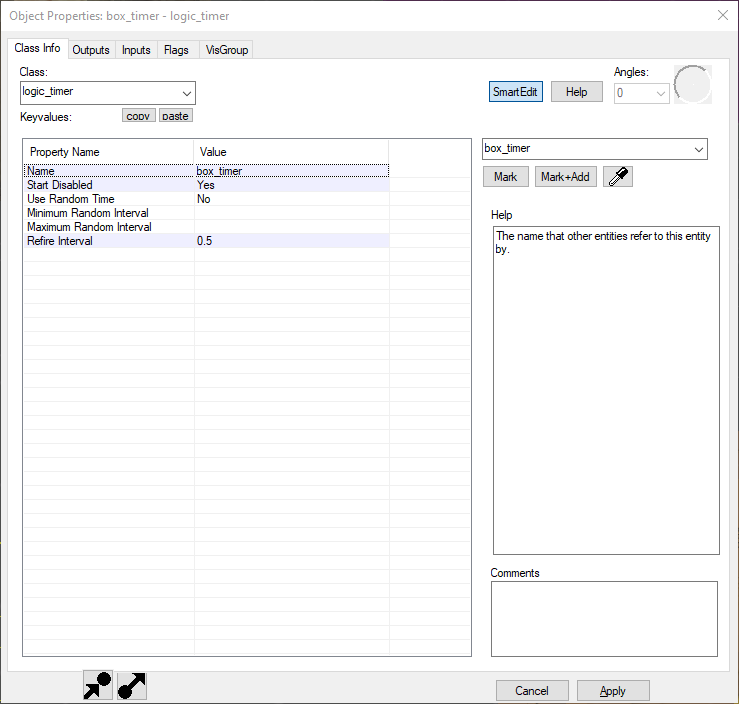Click the copy keyvalues button
739x704 pixels.
[x=139, y=115]
